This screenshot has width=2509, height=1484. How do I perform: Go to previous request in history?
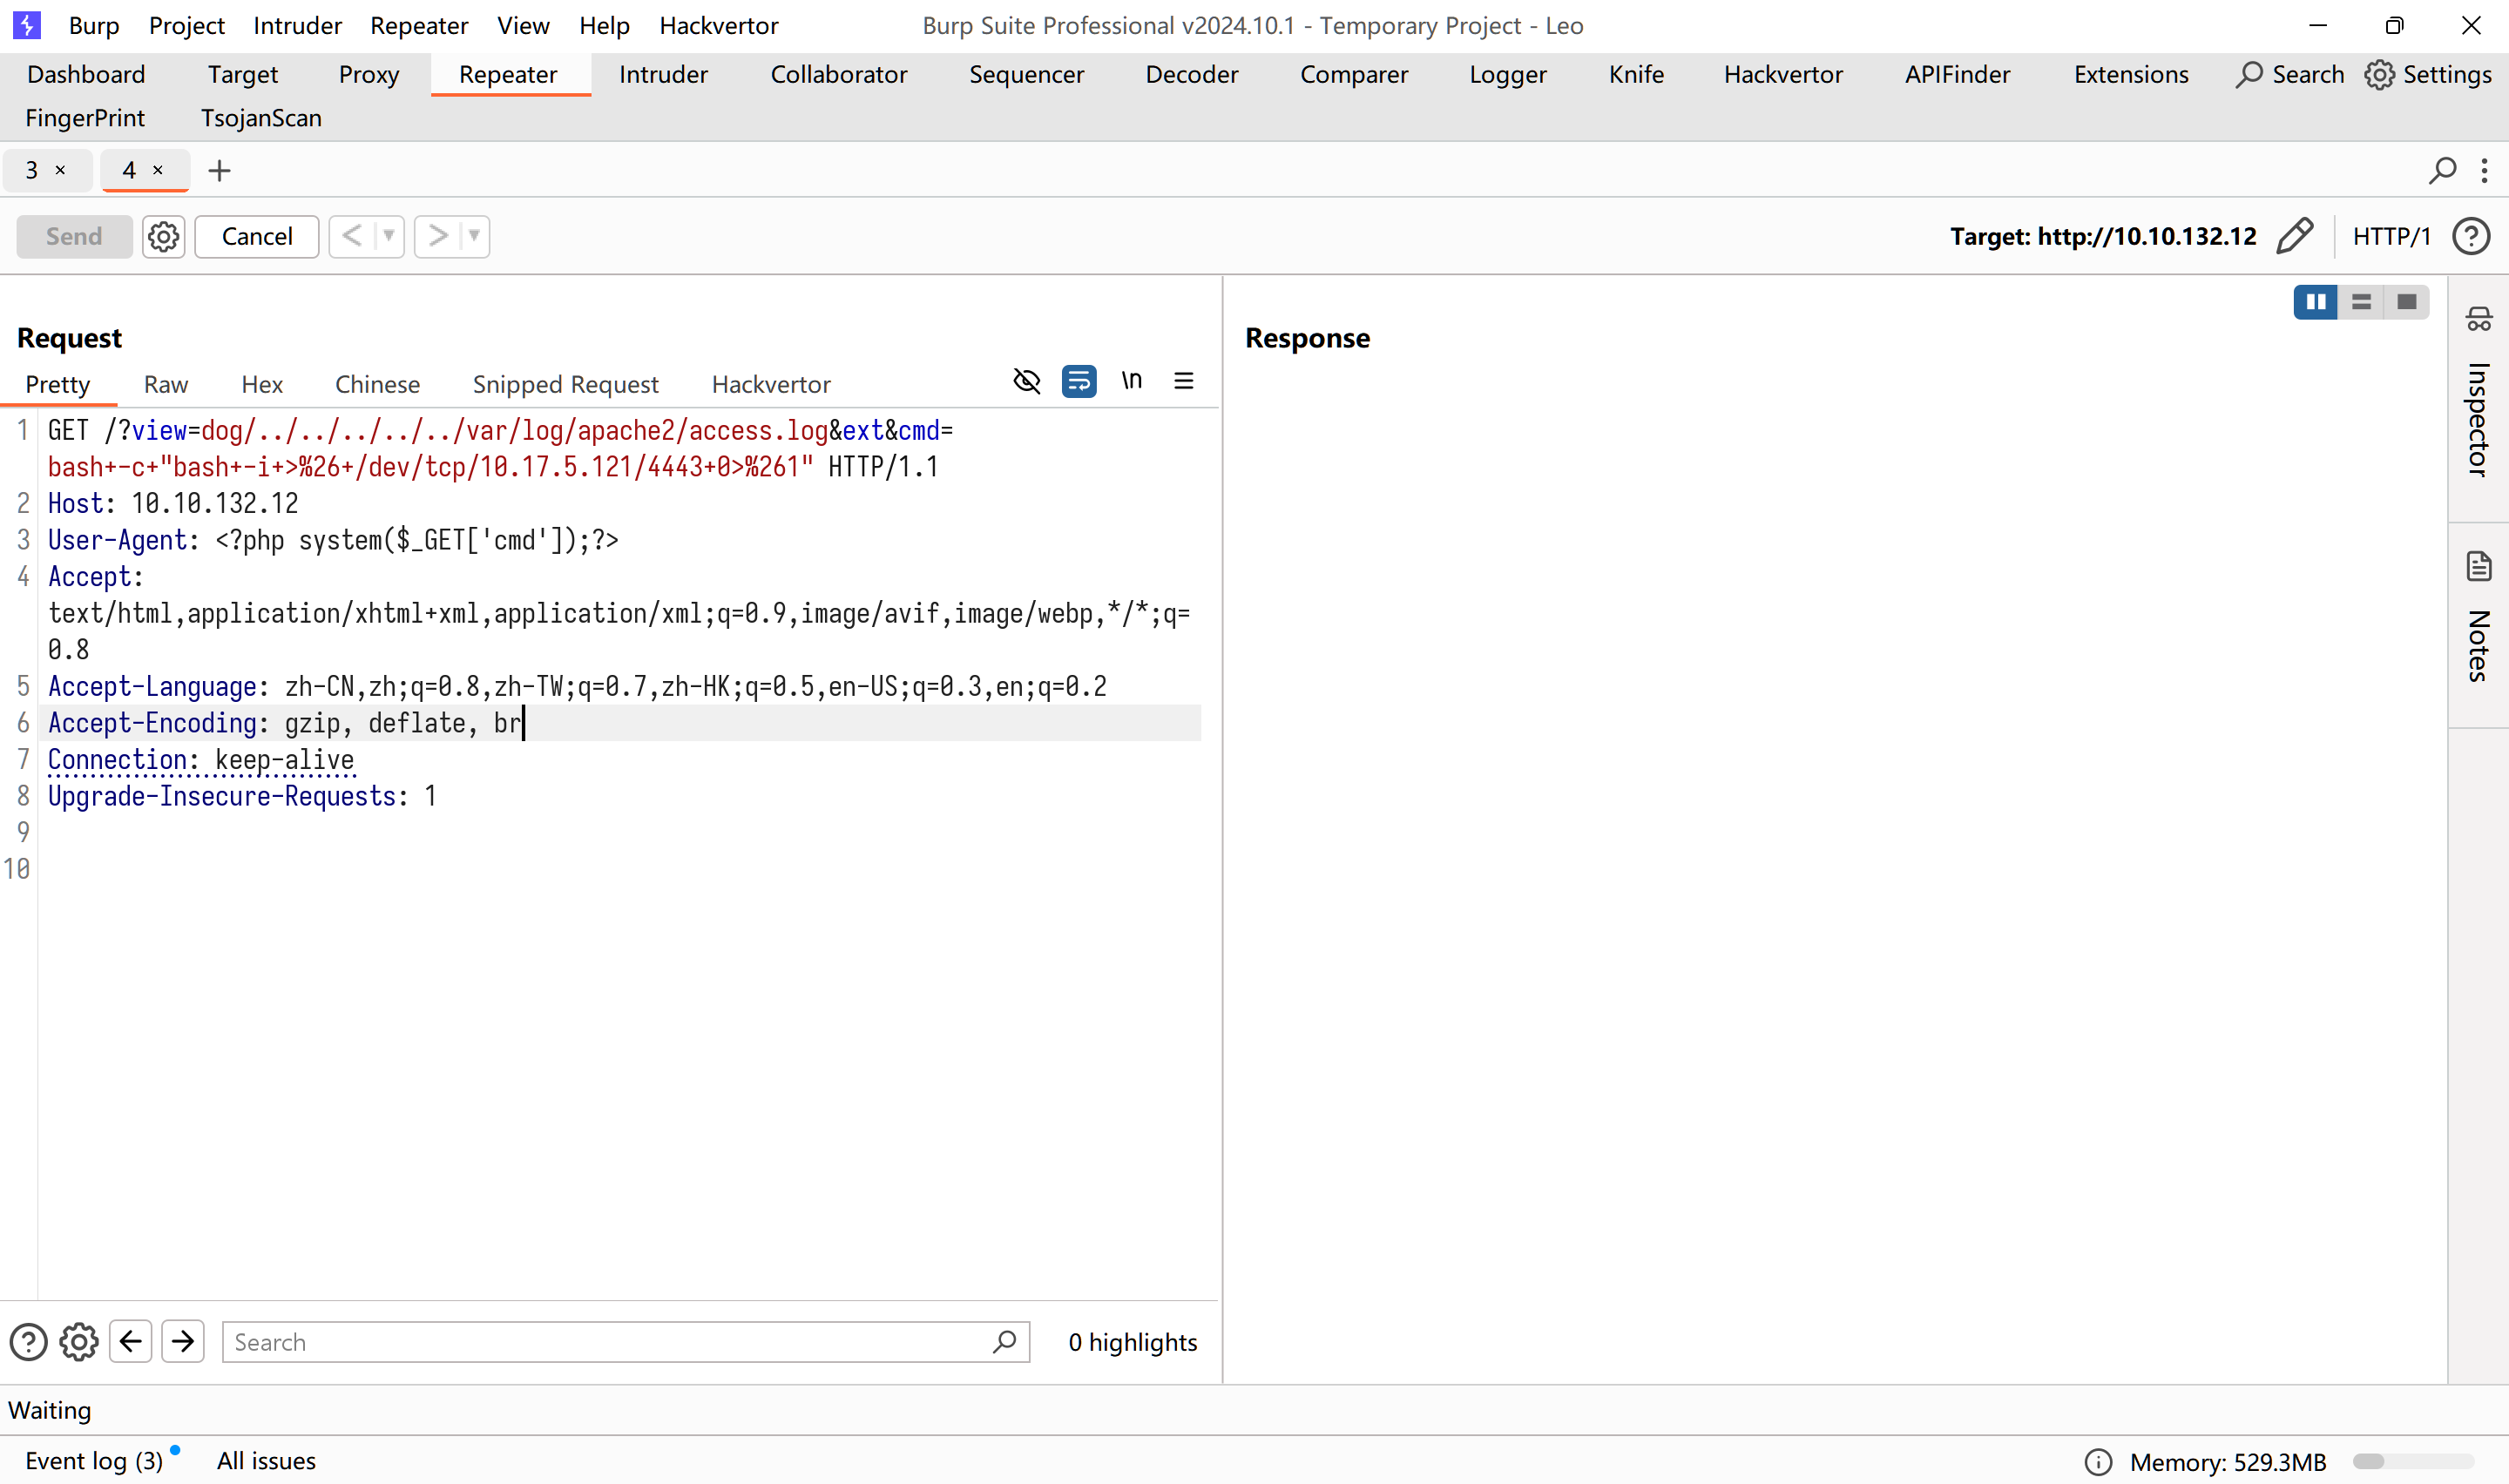click(x=352, y=237)
